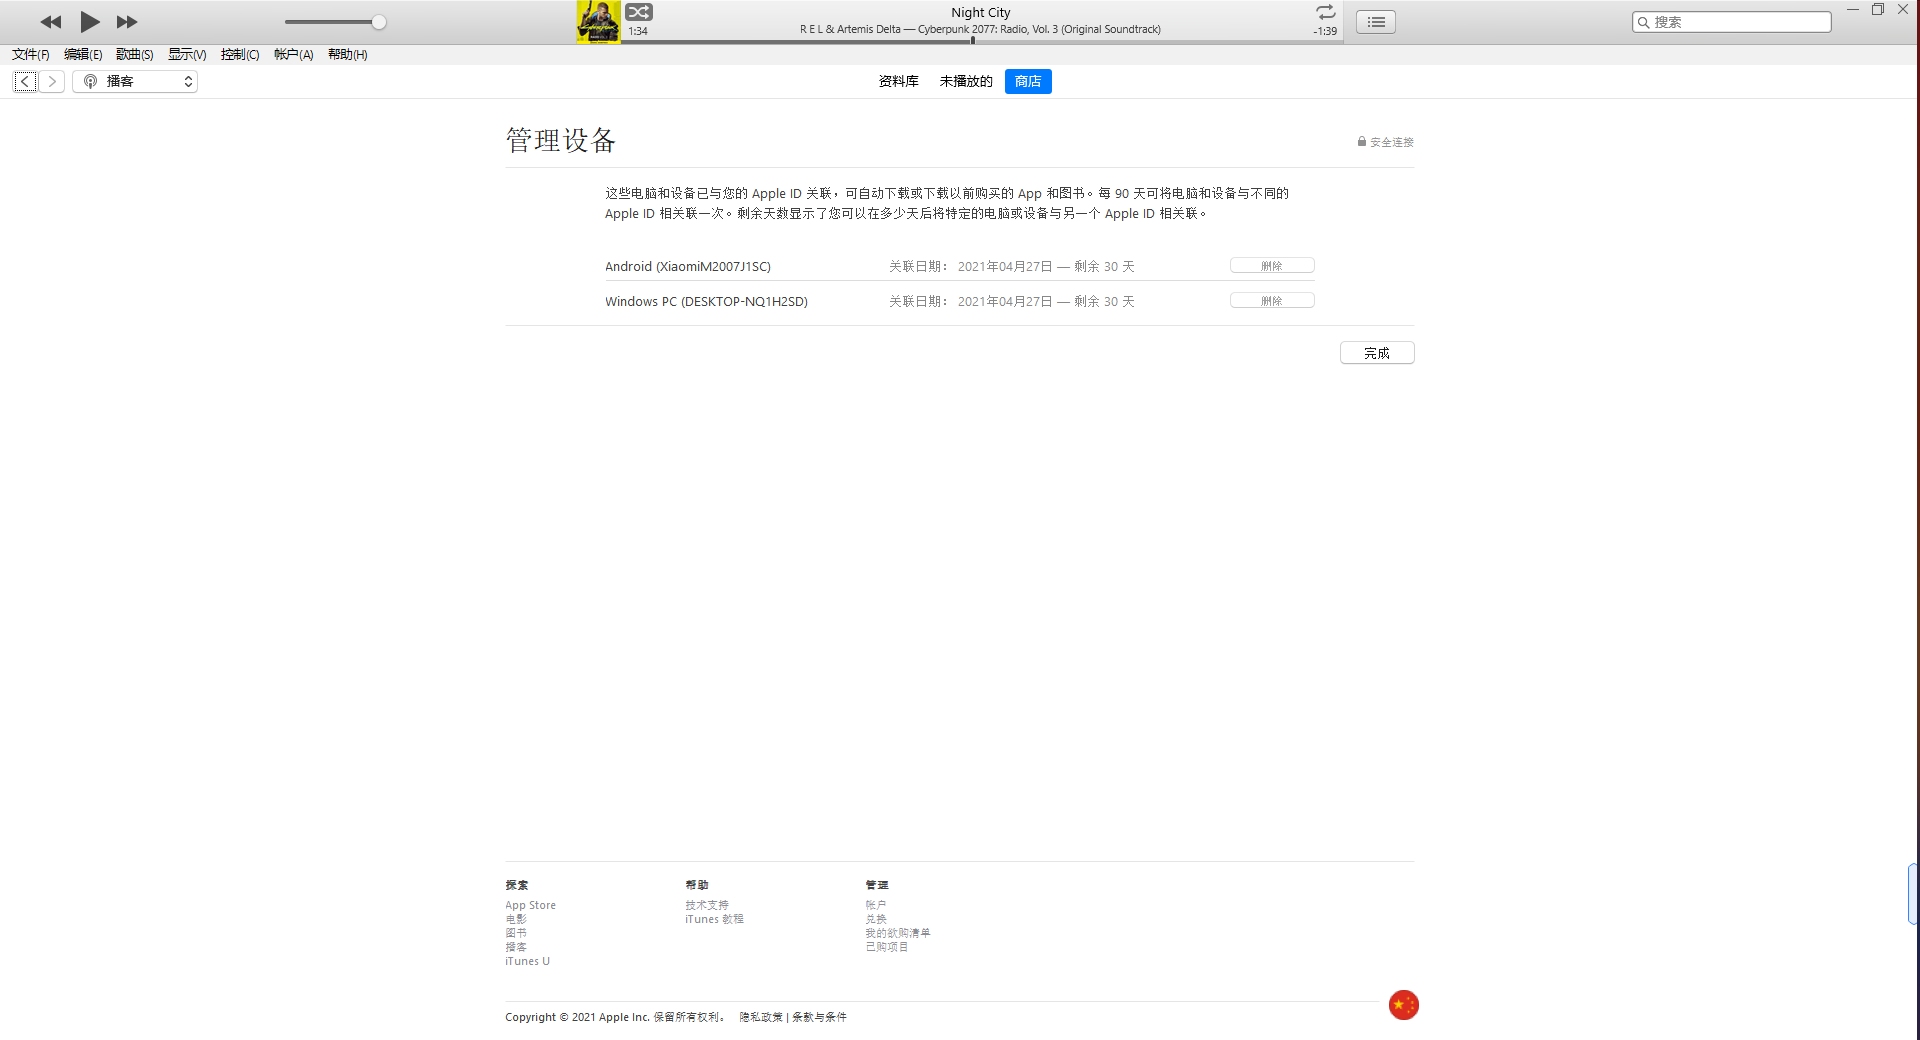The height and width of the screenshot is (1040, 1920).
Task: Open the Up Next list icon
Action: pyautogui.click(x=1376, y=22)
